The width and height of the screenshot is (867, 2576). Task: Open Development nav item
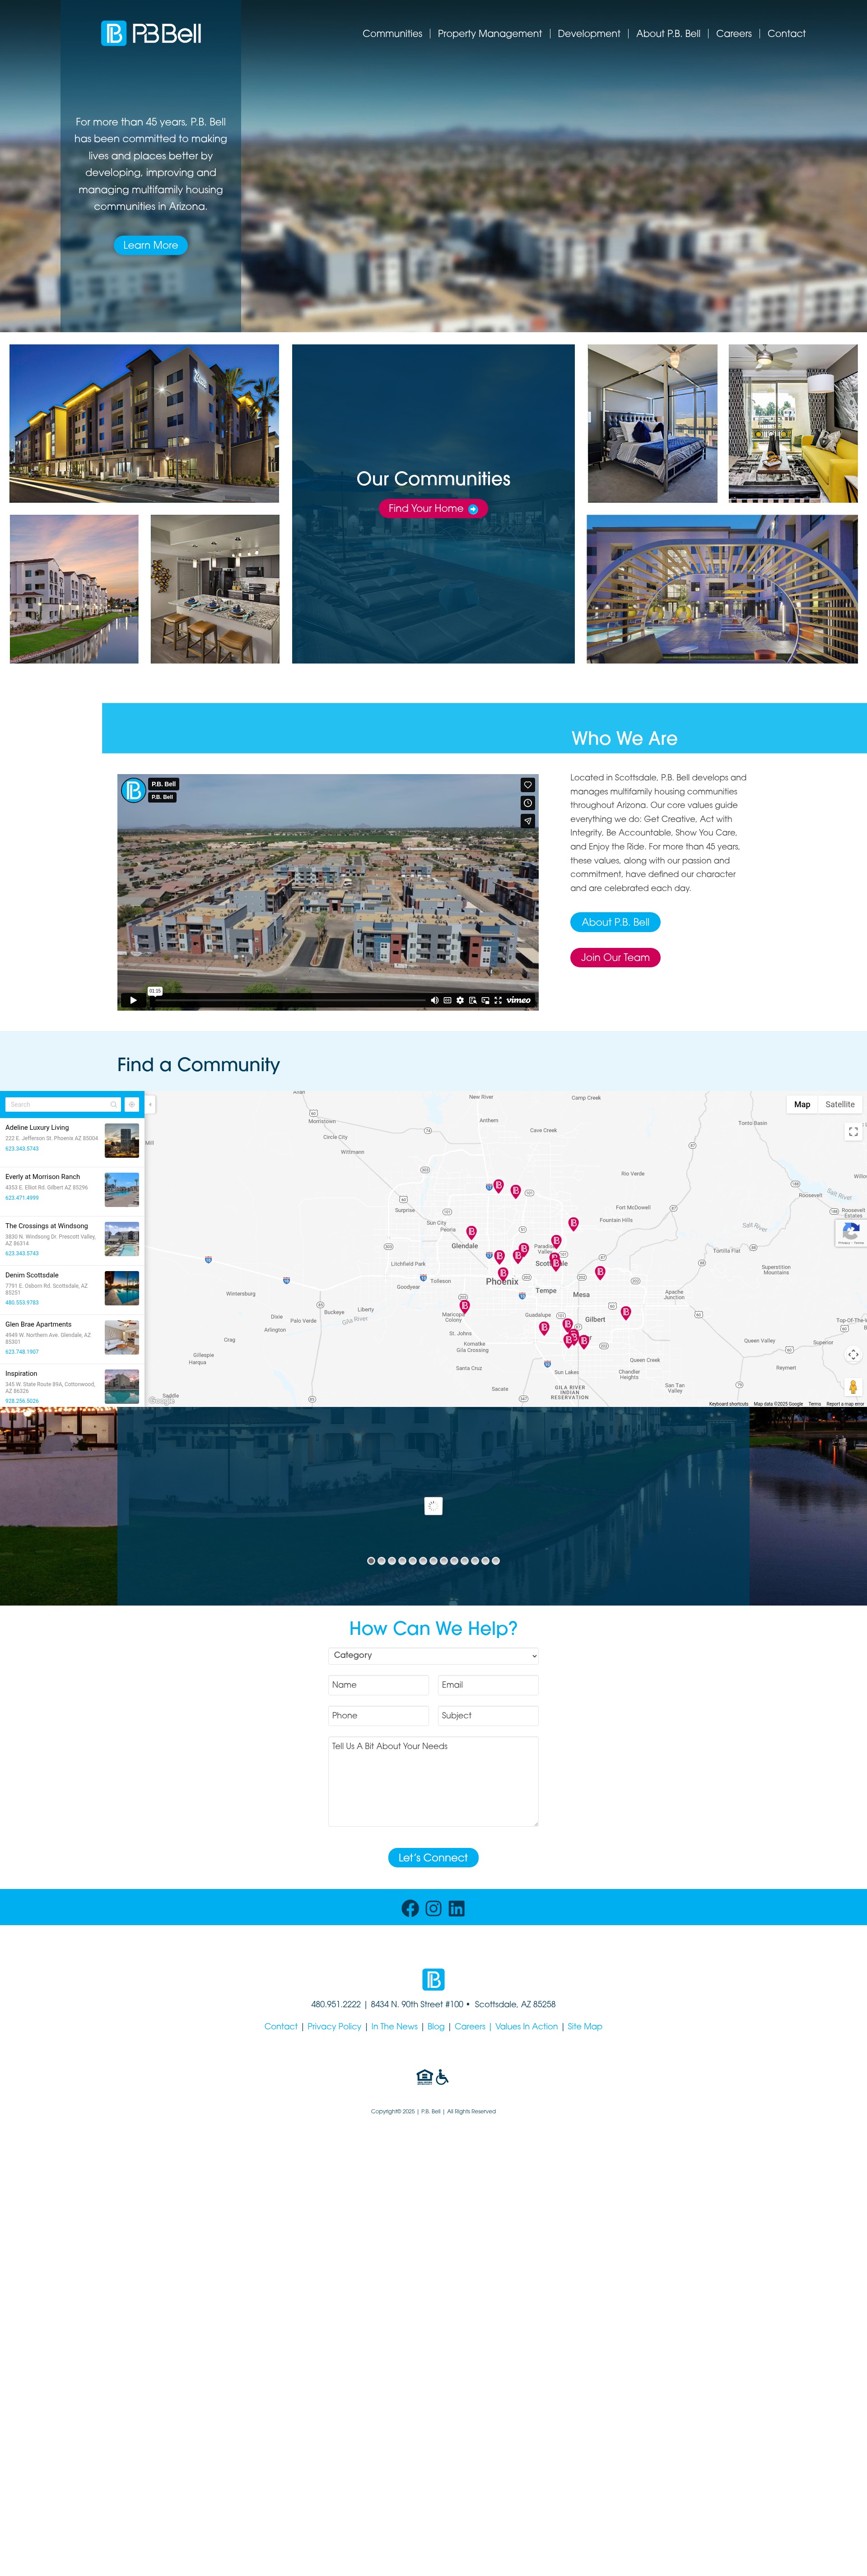[589, 34]
